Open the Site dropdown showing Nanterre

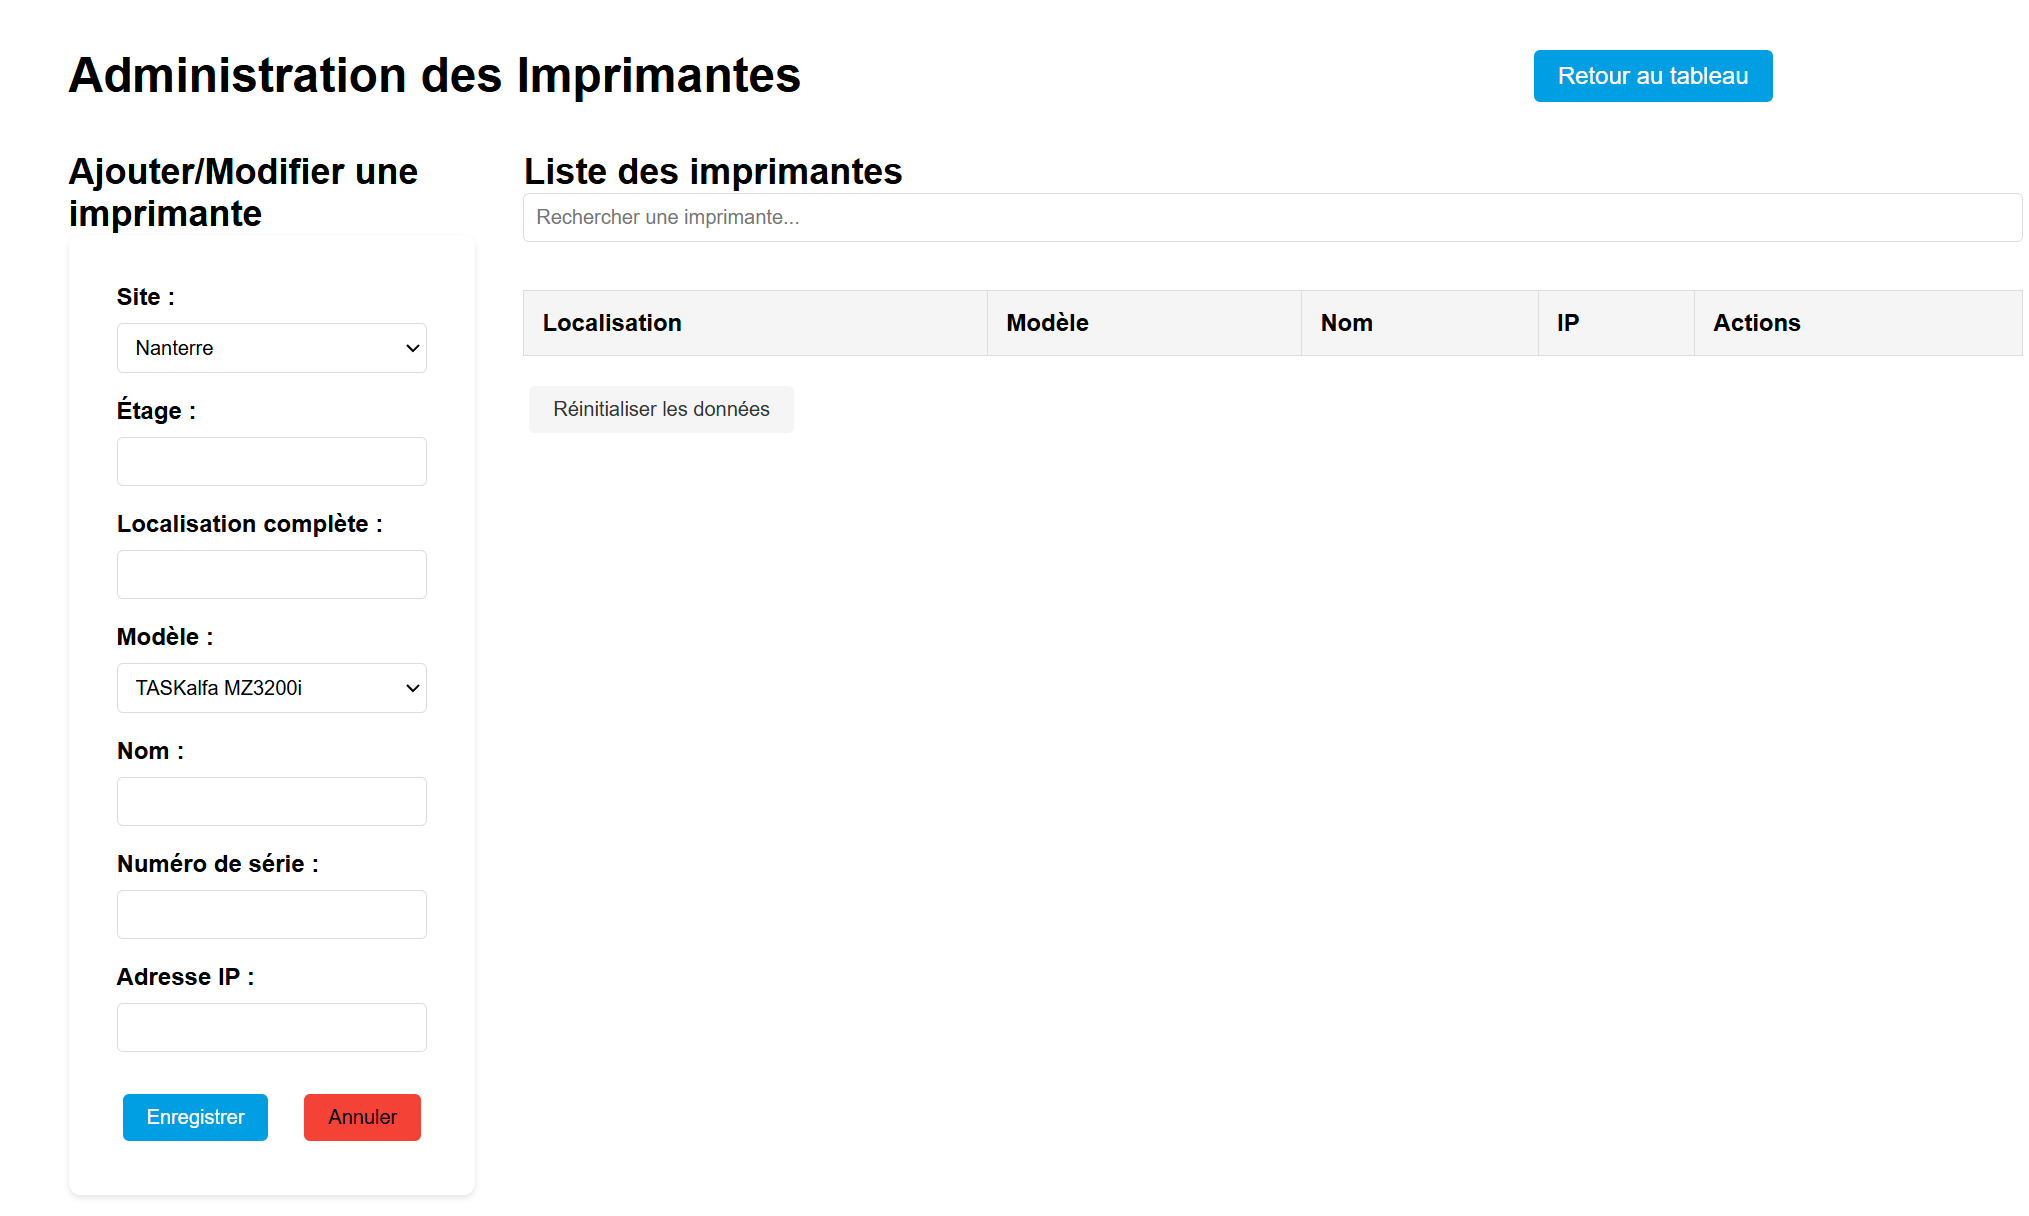pyautogui.click(x=271, y=347)
